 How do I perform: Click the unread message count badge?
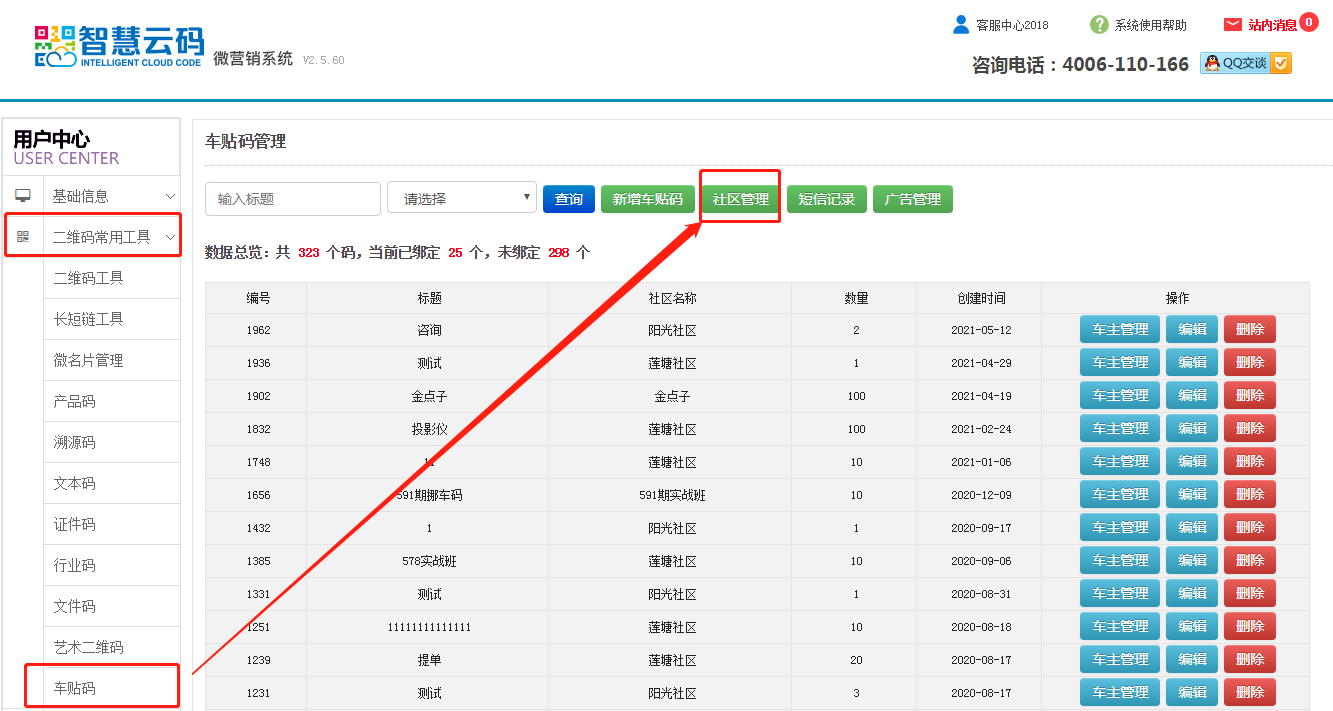click(x=1309, y=22)
